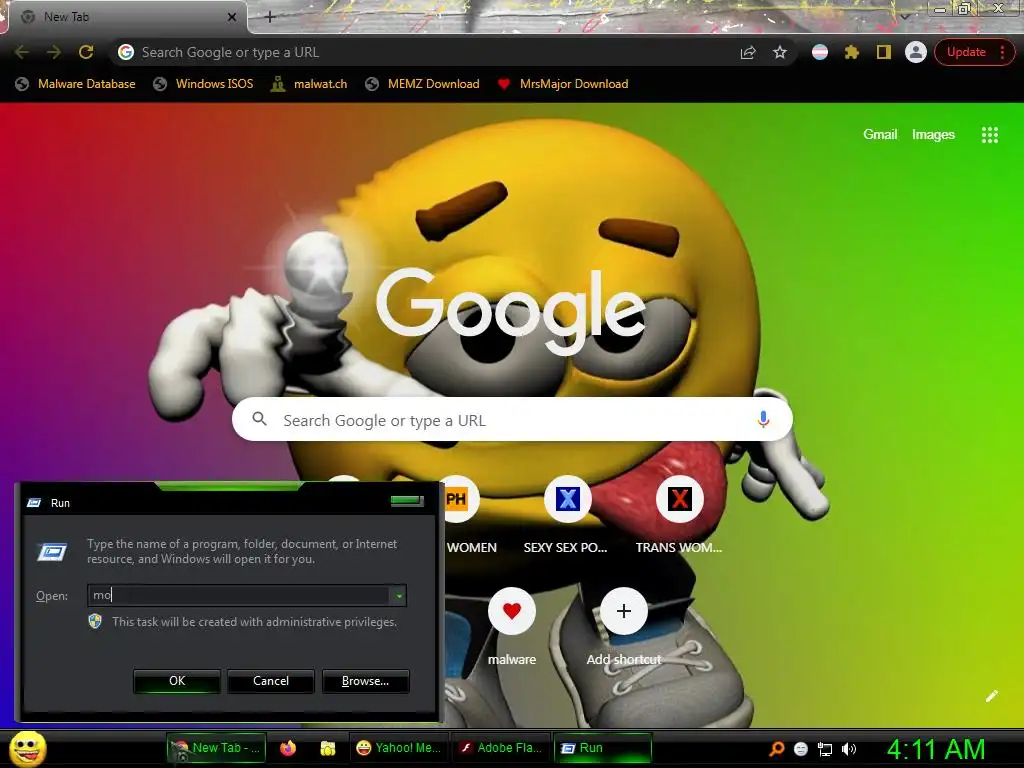
Task: Click the magnifier icon in the search box
Action: (x=259, y=419)
